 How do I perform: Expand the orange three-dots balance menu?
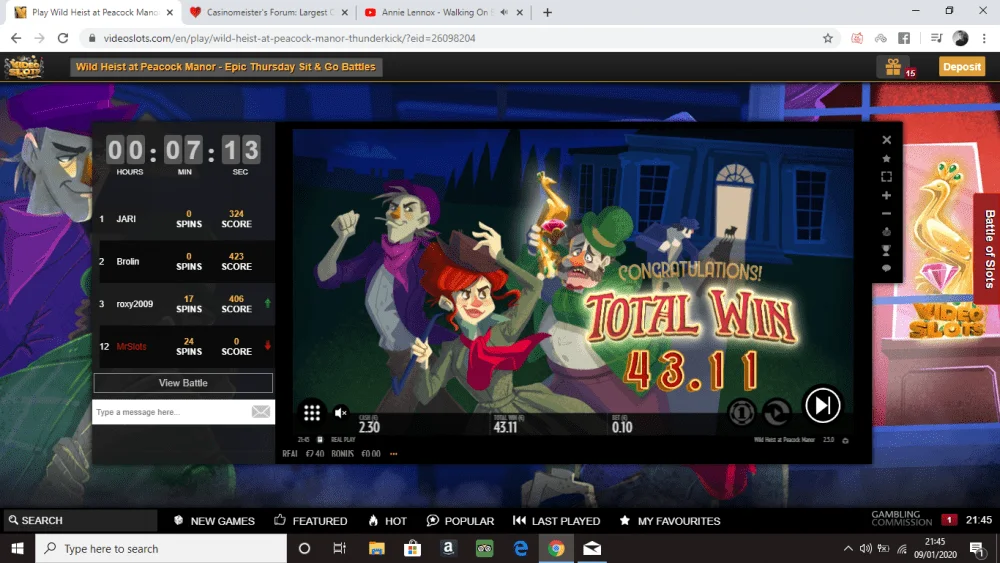pos(393,454)
